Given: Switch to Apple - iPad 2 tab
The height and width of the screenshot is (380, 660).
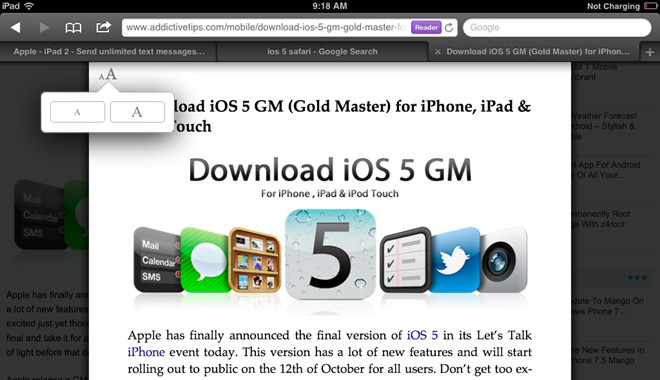Looking at the screenshot, I should pos(109,51).
